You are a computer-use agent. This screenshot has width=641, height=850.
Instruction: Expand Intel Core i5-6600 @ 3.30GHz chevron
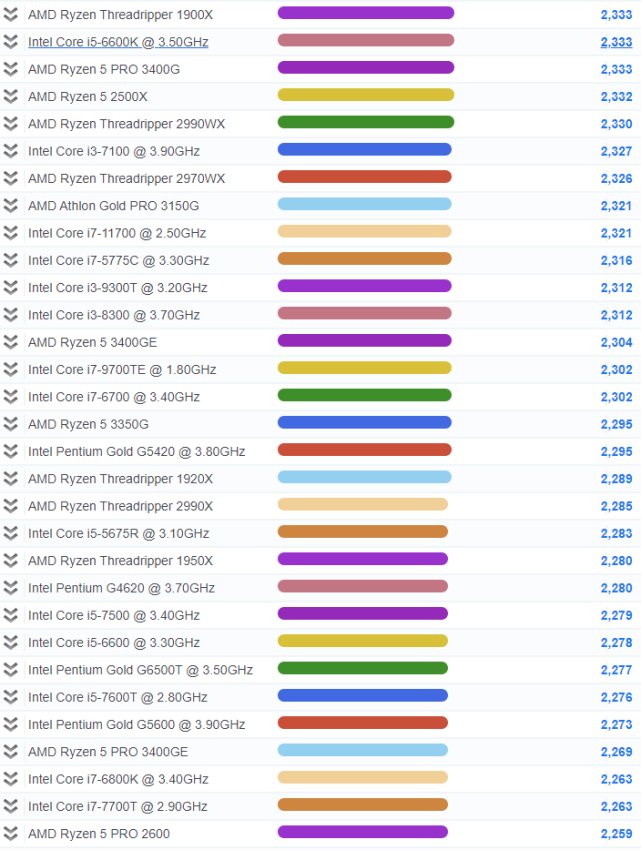click(10, 642)
